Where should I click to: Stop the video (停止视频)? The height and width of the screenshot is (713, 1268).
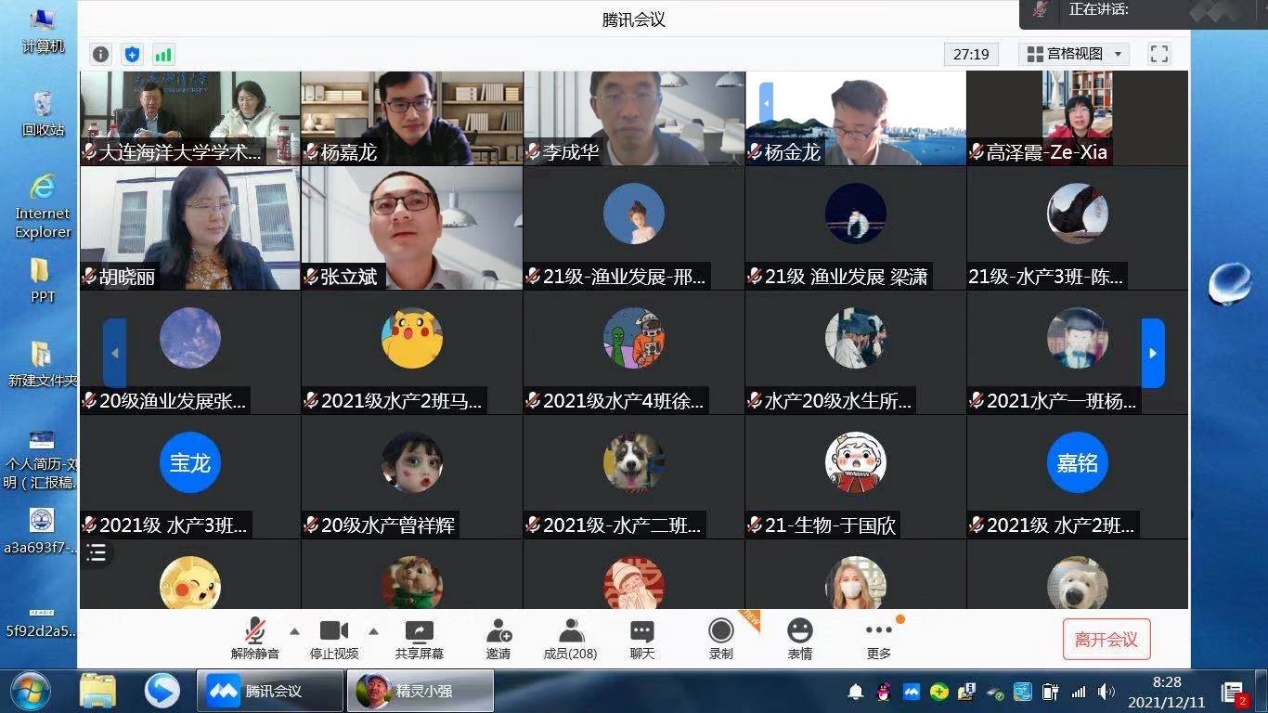[333, 638]
